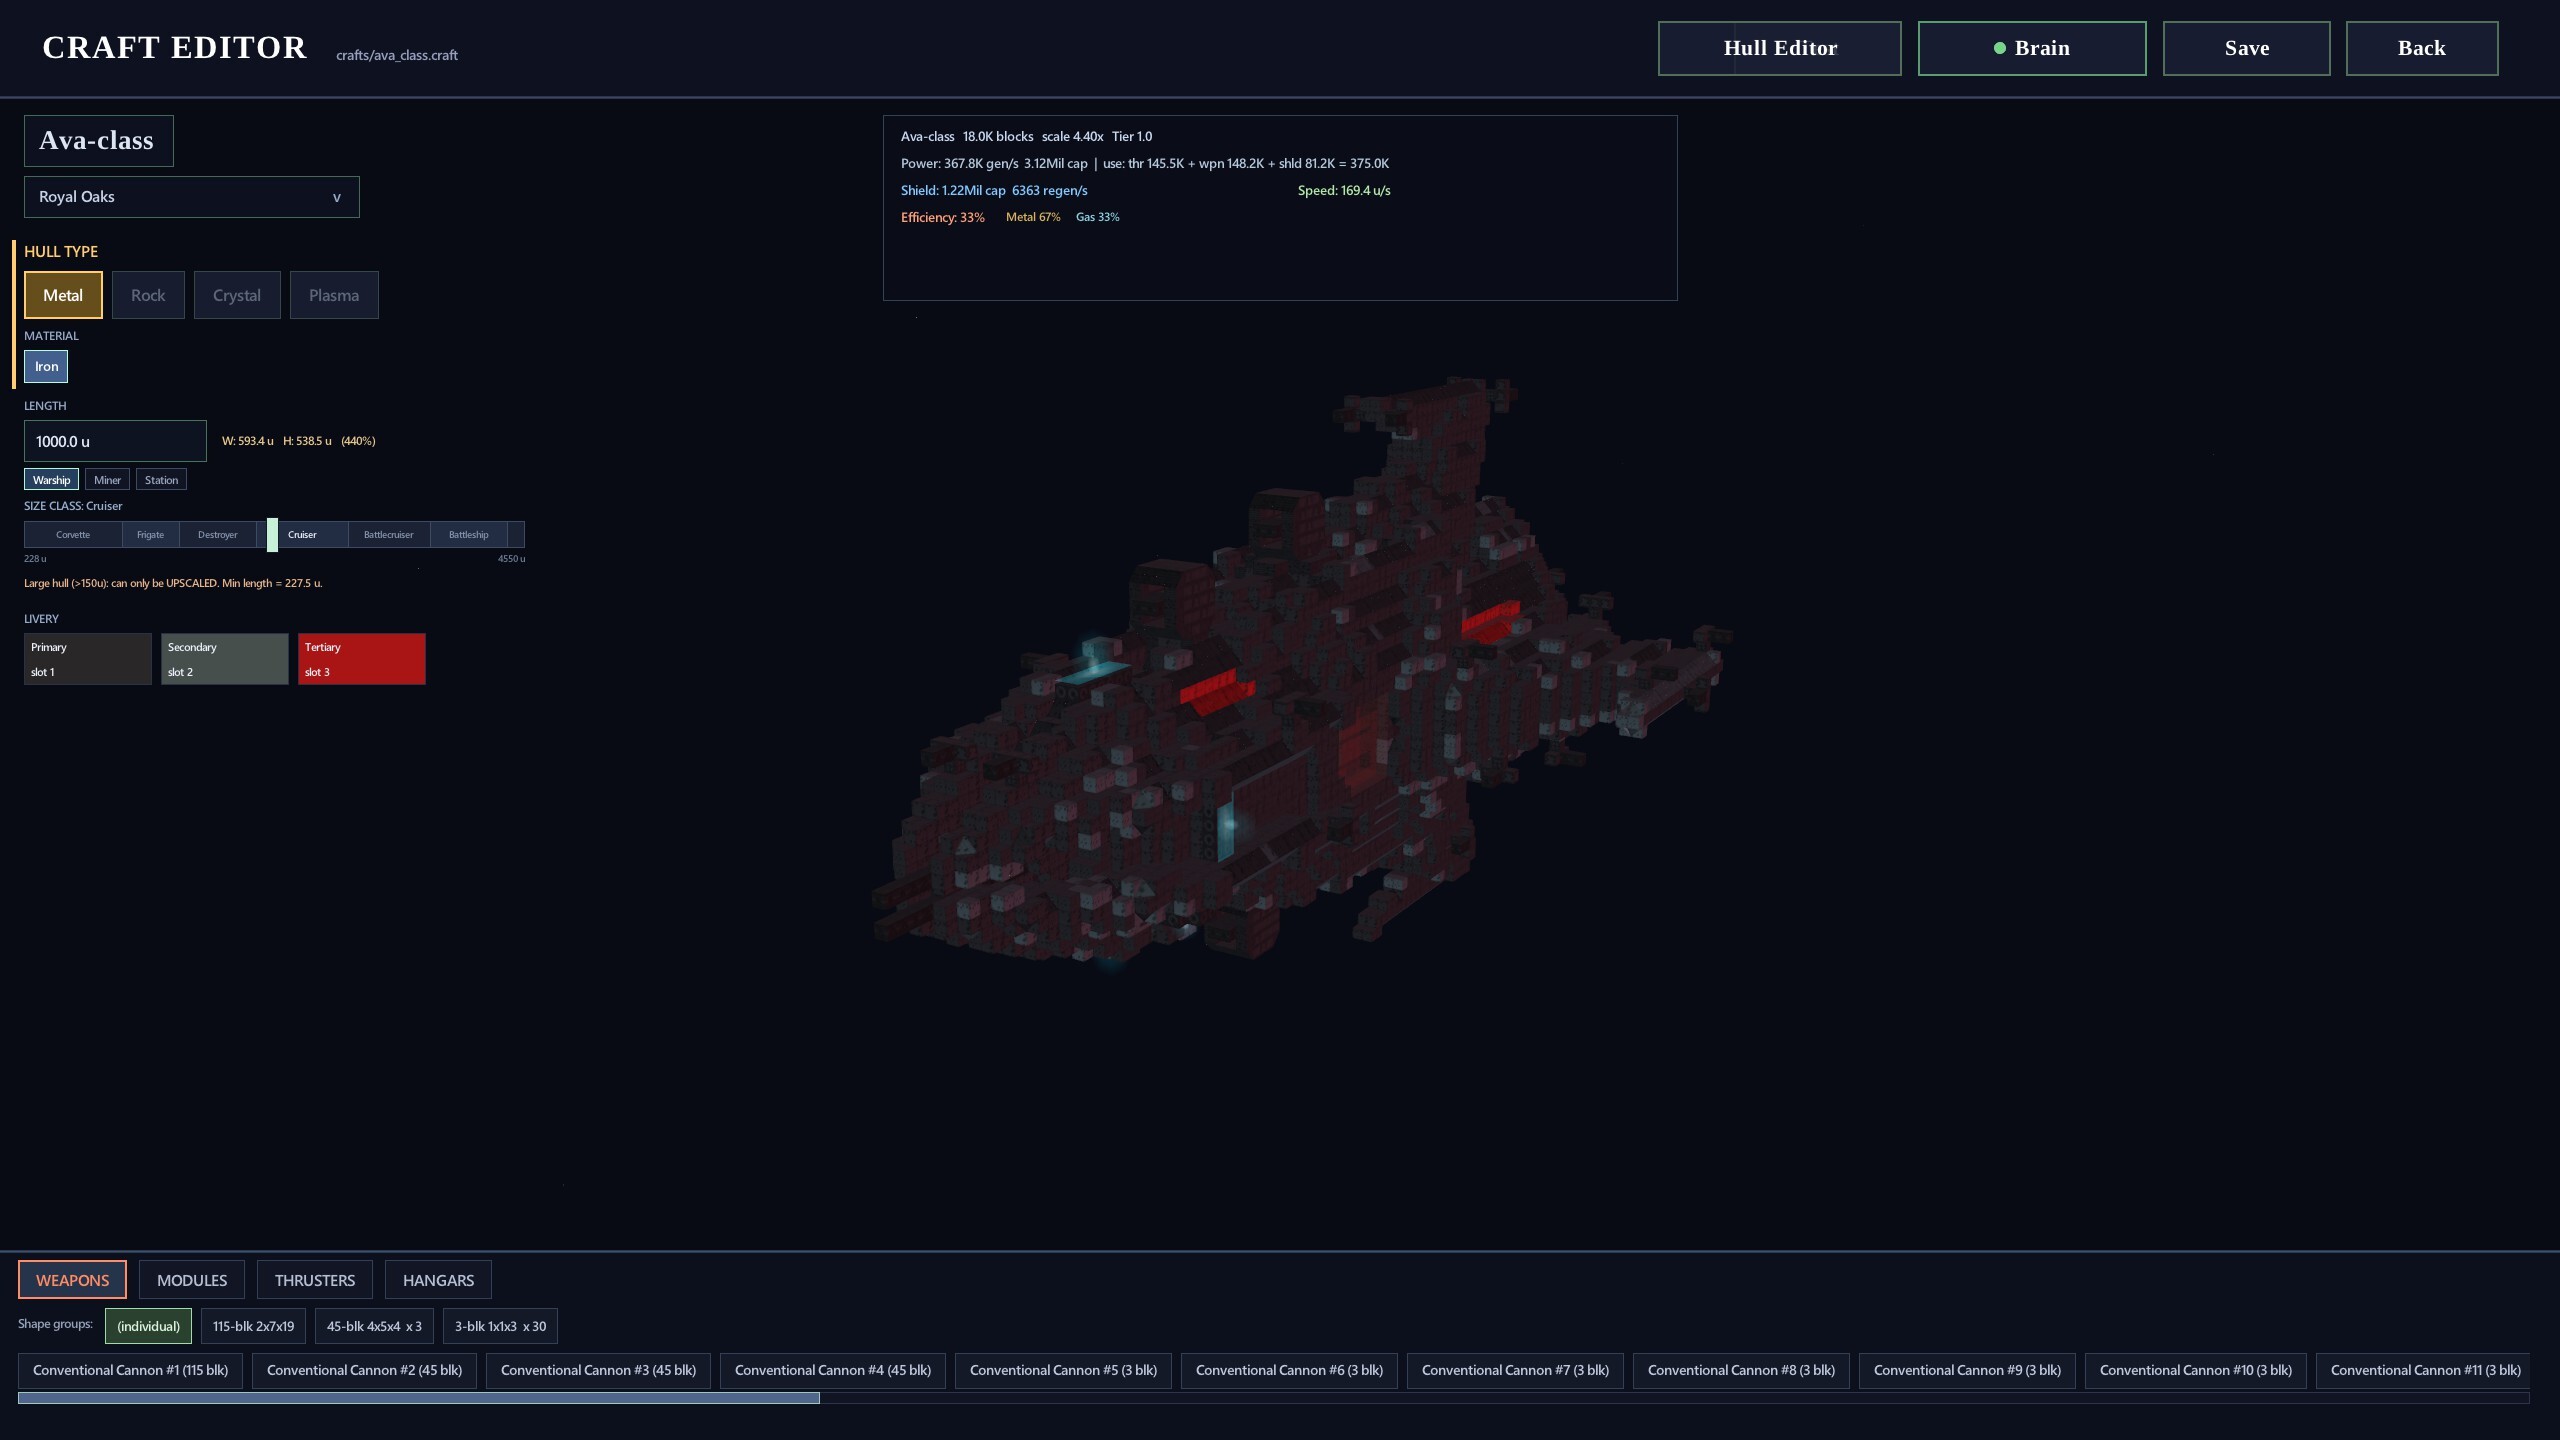
Task: Select Crystal hull type
Action: pos(237,295)
